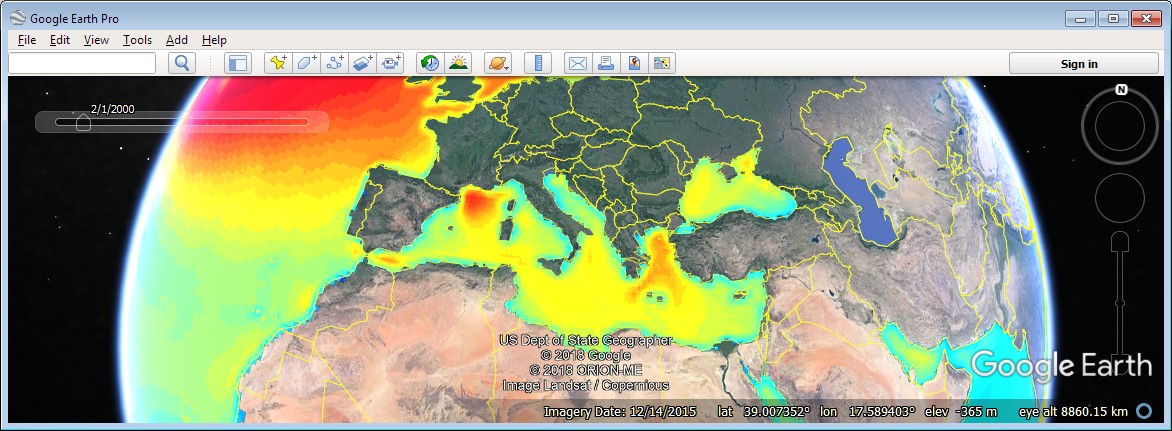
Task: Add a new placemark
Action: coord(278,63)
